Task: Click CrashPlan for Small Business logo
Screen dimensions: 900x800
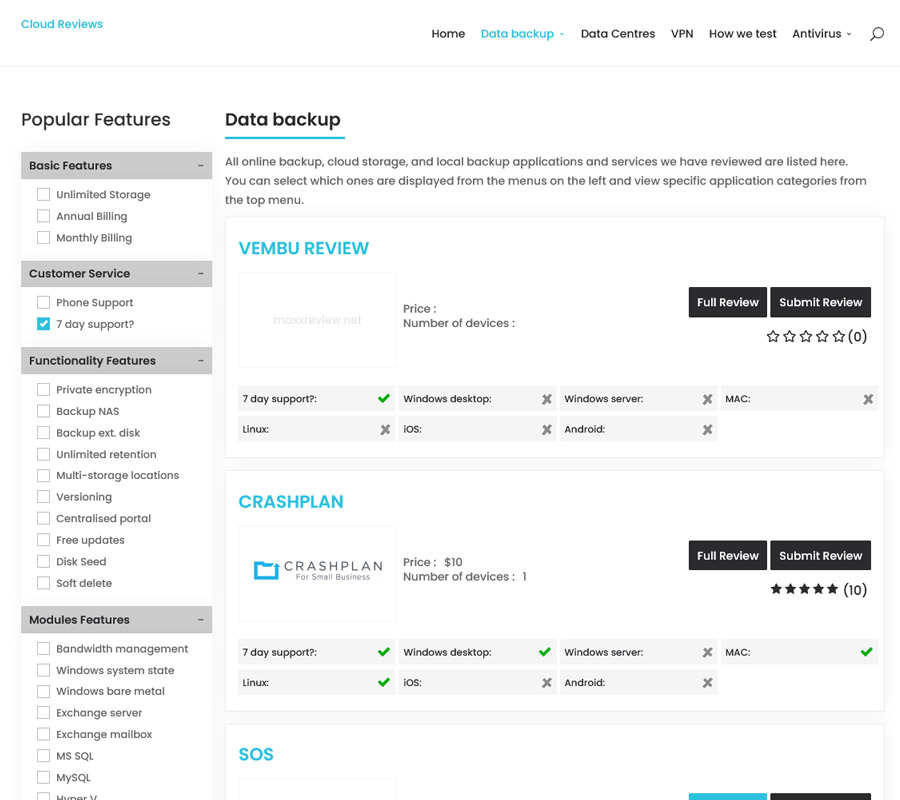Action: point(317,573)
